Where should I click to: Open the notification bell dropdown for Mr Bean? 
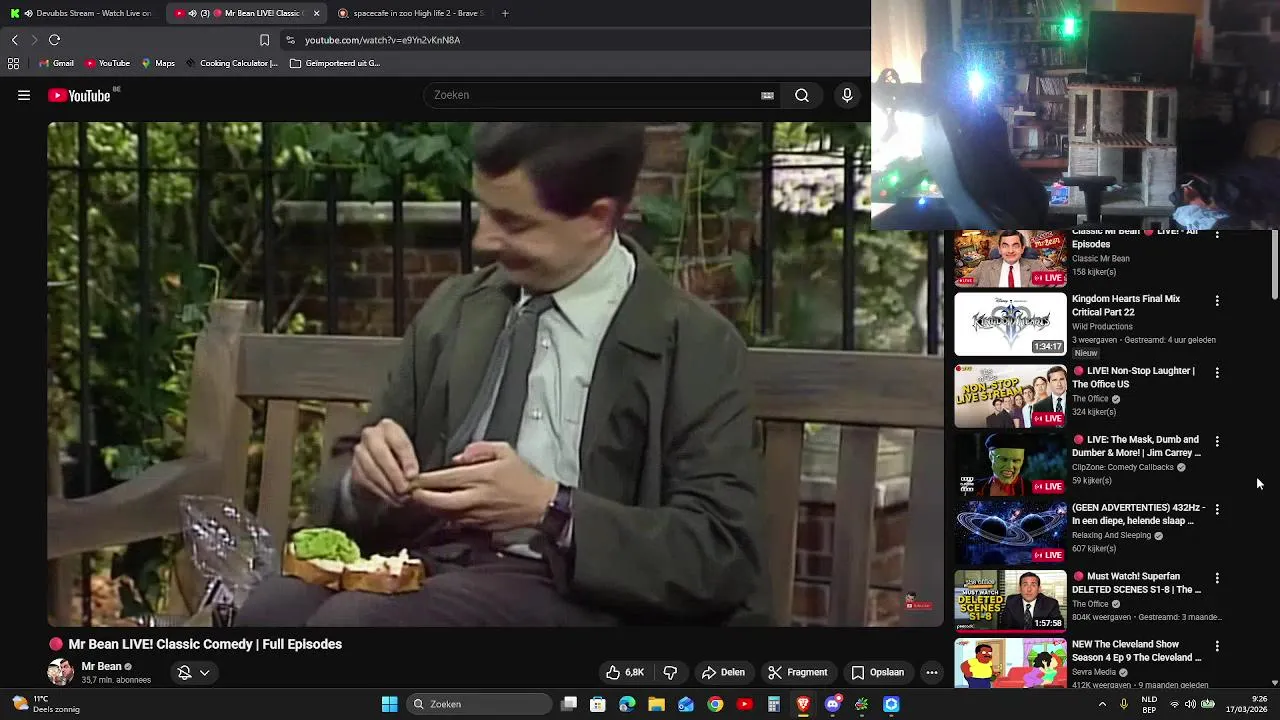(194, 672)
